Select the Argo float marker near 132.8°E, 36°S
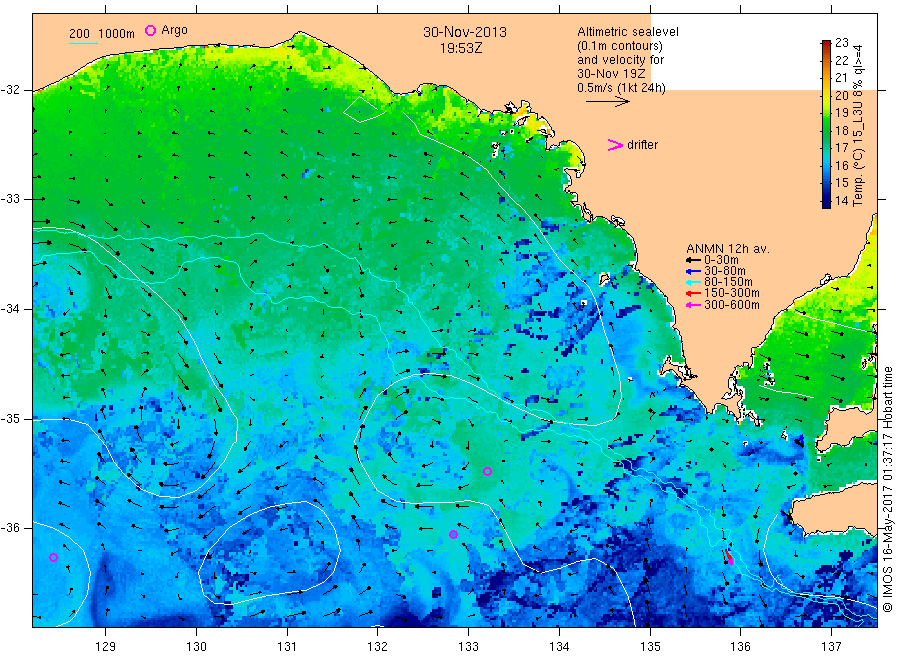900x660 pixels. tap(453, 534)
